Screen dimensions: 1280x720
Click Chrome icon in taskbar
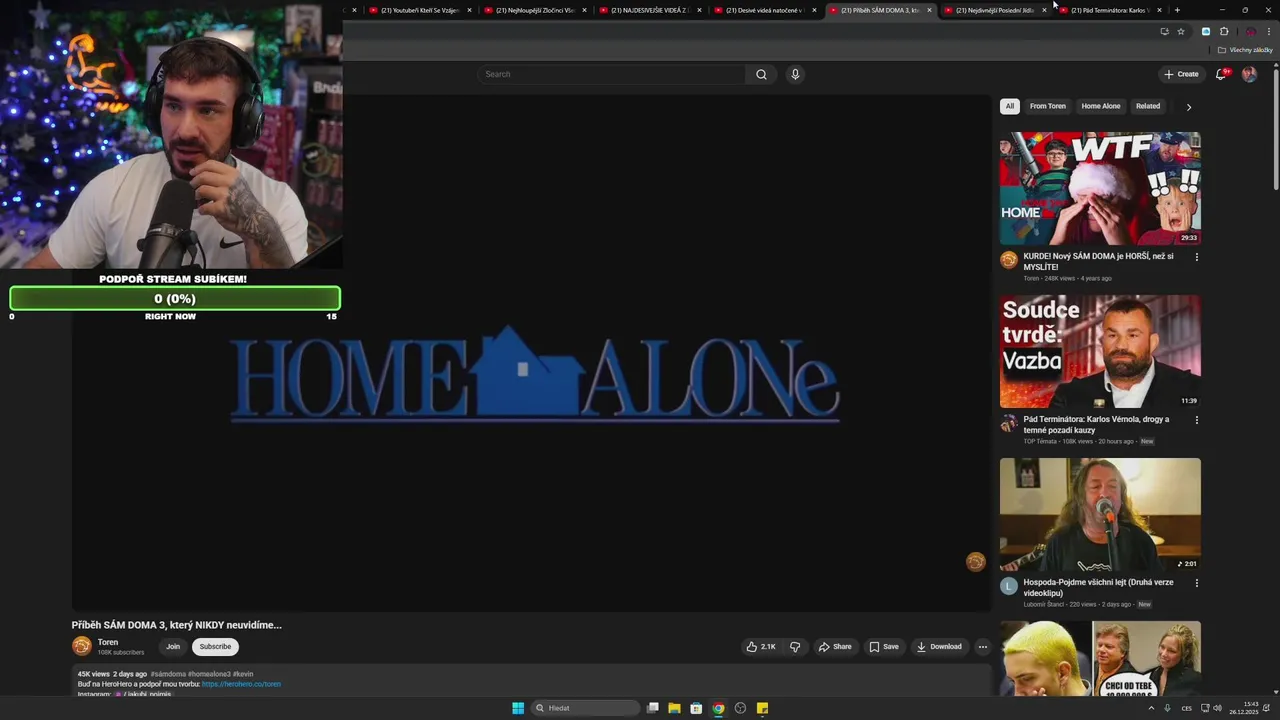pyautogui.click(x=718, y=708)
